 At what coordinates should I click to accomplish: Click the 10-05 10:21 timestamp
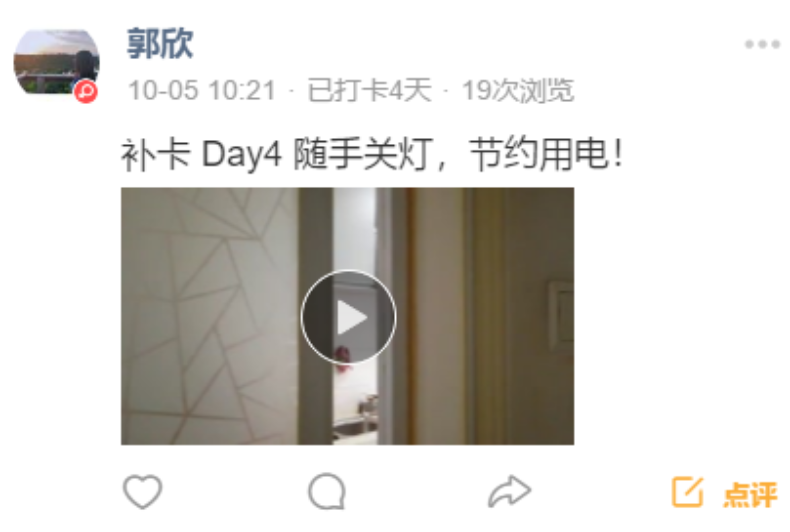202,91
